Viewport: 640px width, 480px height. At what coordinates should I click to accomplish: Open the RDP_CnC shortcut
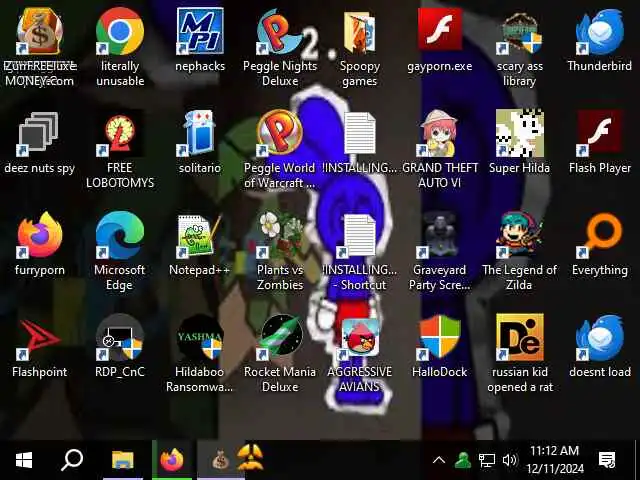(120, 338)
